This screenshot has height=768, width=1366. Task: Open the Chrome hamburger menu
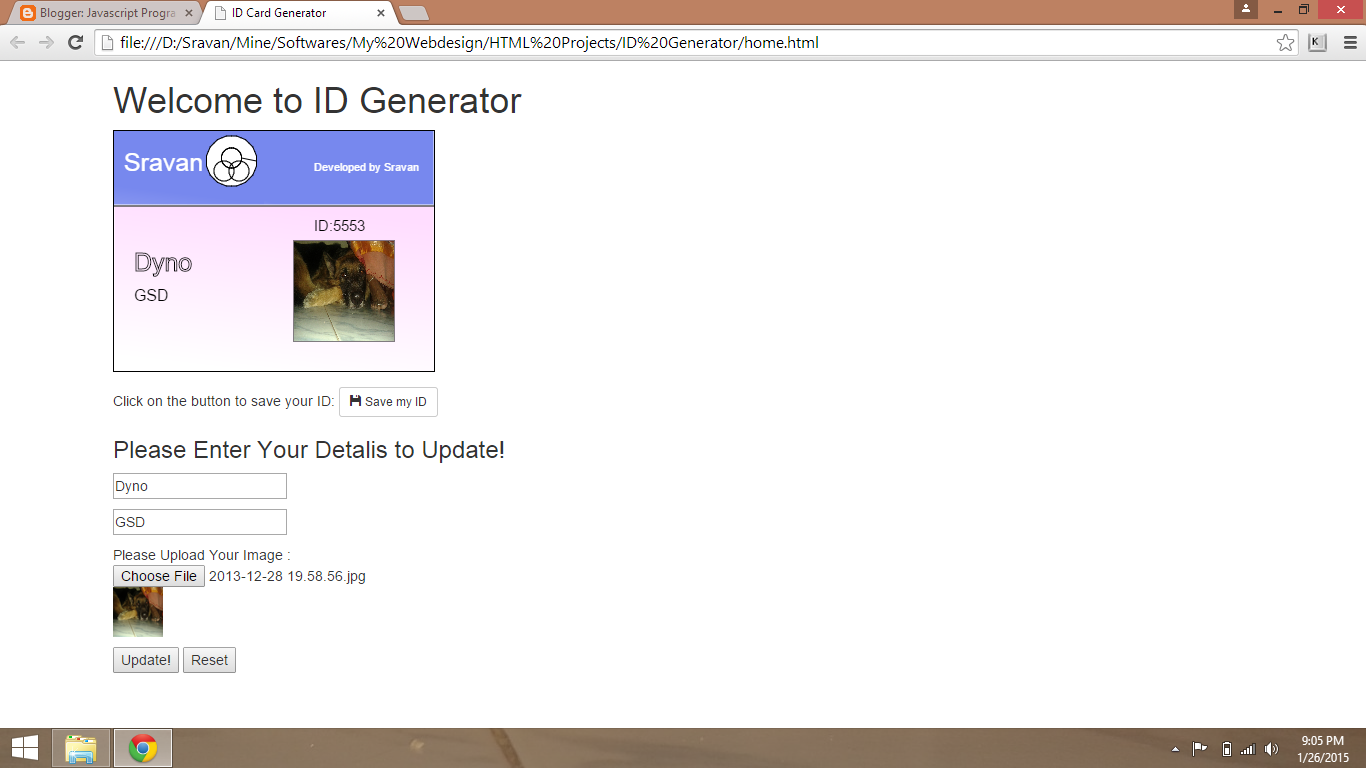pyautogui.click(x=1350, y=42)
